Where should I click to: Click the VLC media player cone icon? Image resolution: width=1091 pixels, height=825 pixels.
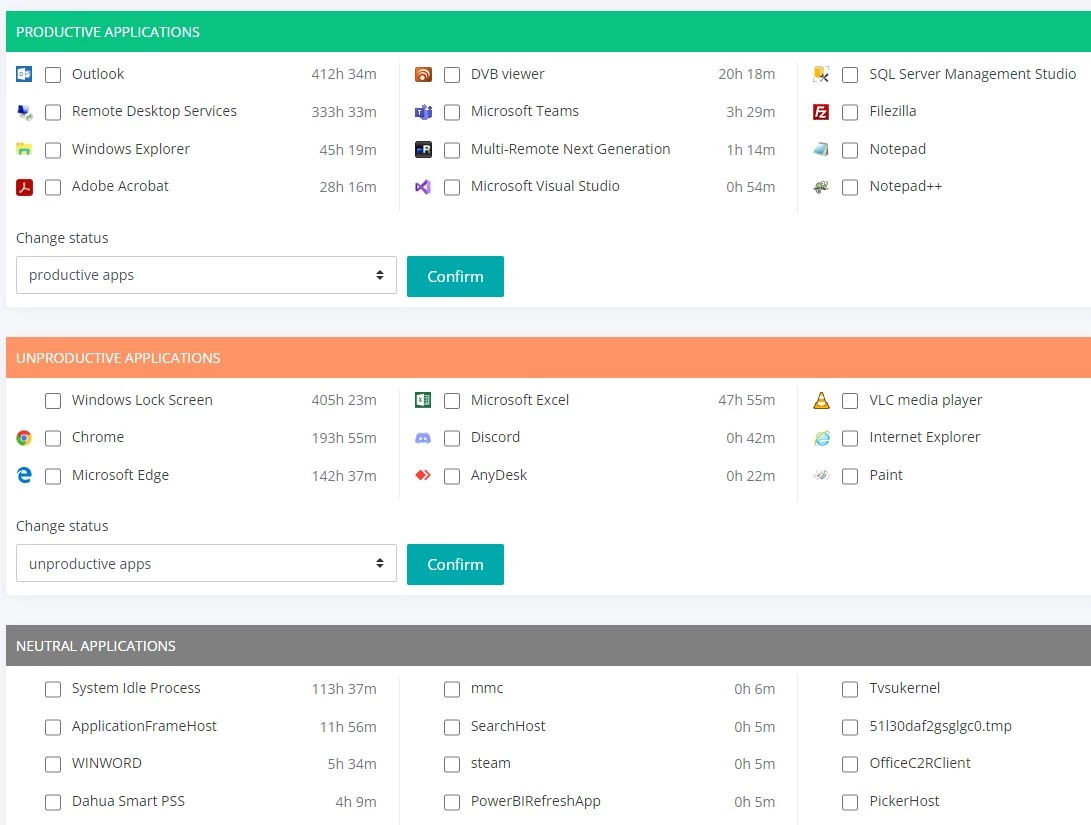821,400
